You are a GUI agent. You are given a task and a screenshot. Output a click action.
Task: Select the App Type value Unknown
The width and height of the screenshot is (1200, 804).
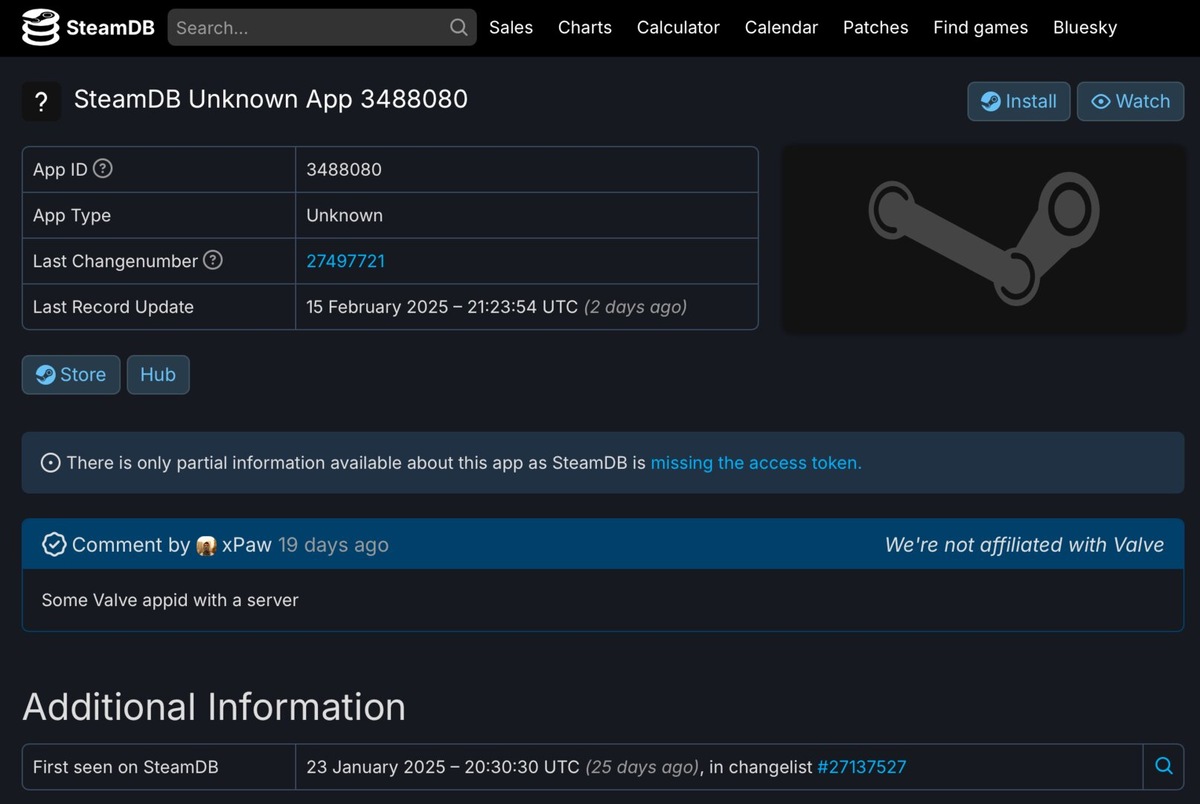pos(345,215)
